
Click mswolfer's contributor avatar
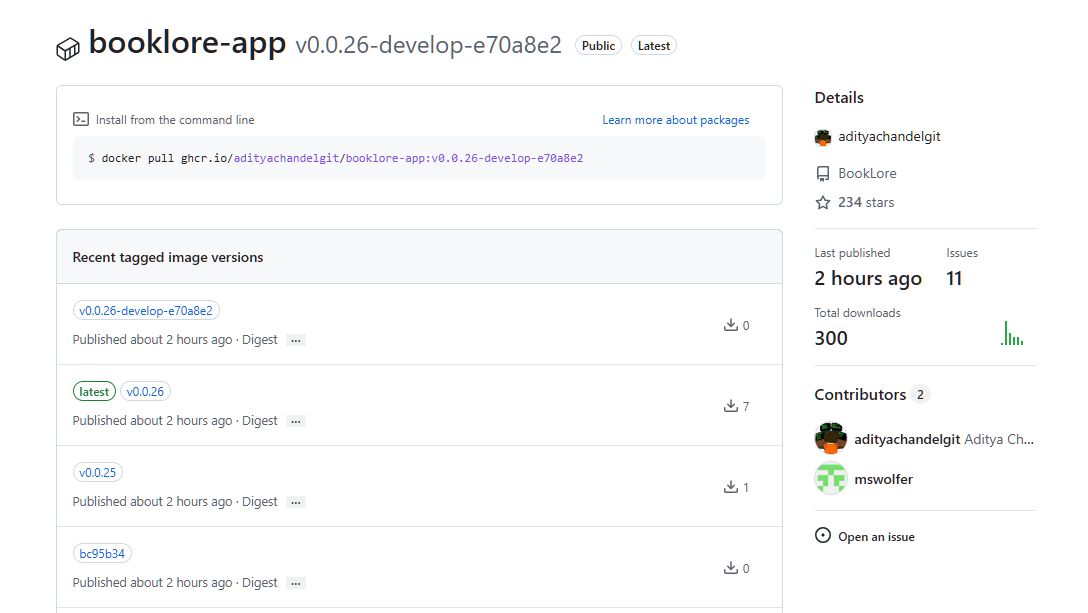tap(831, 479)
